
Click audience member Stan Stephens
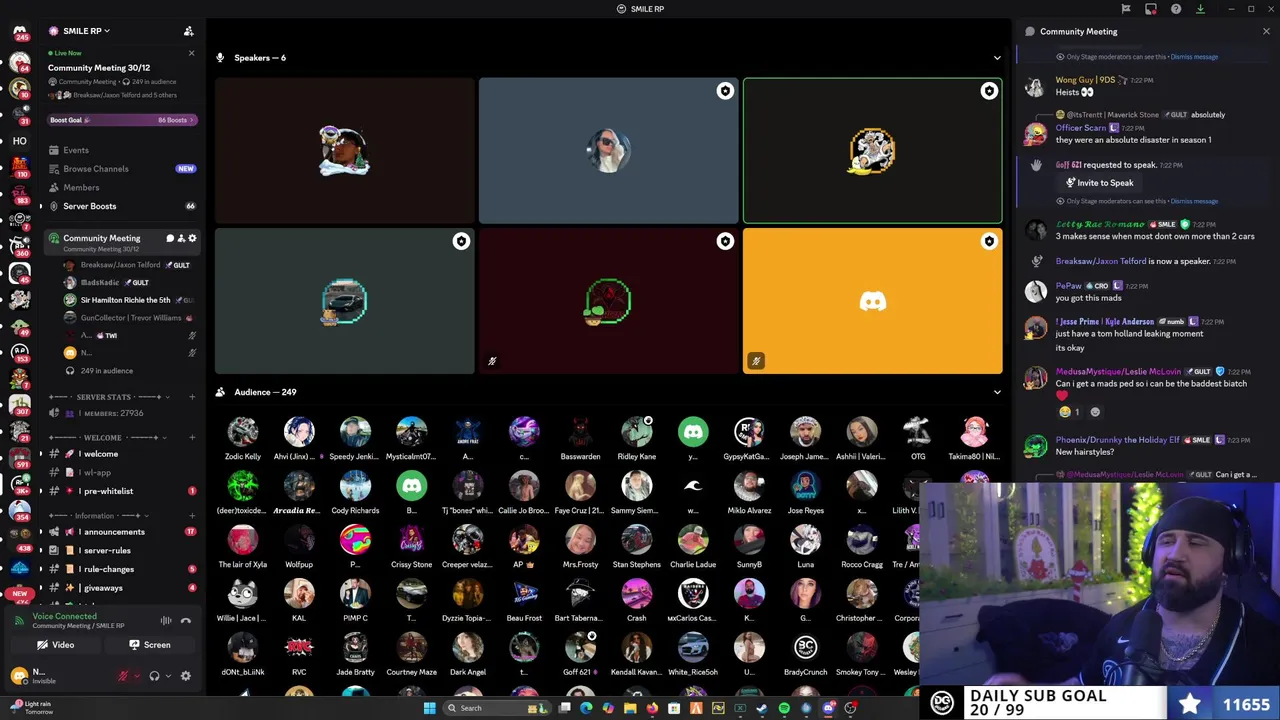pos(637,546)
